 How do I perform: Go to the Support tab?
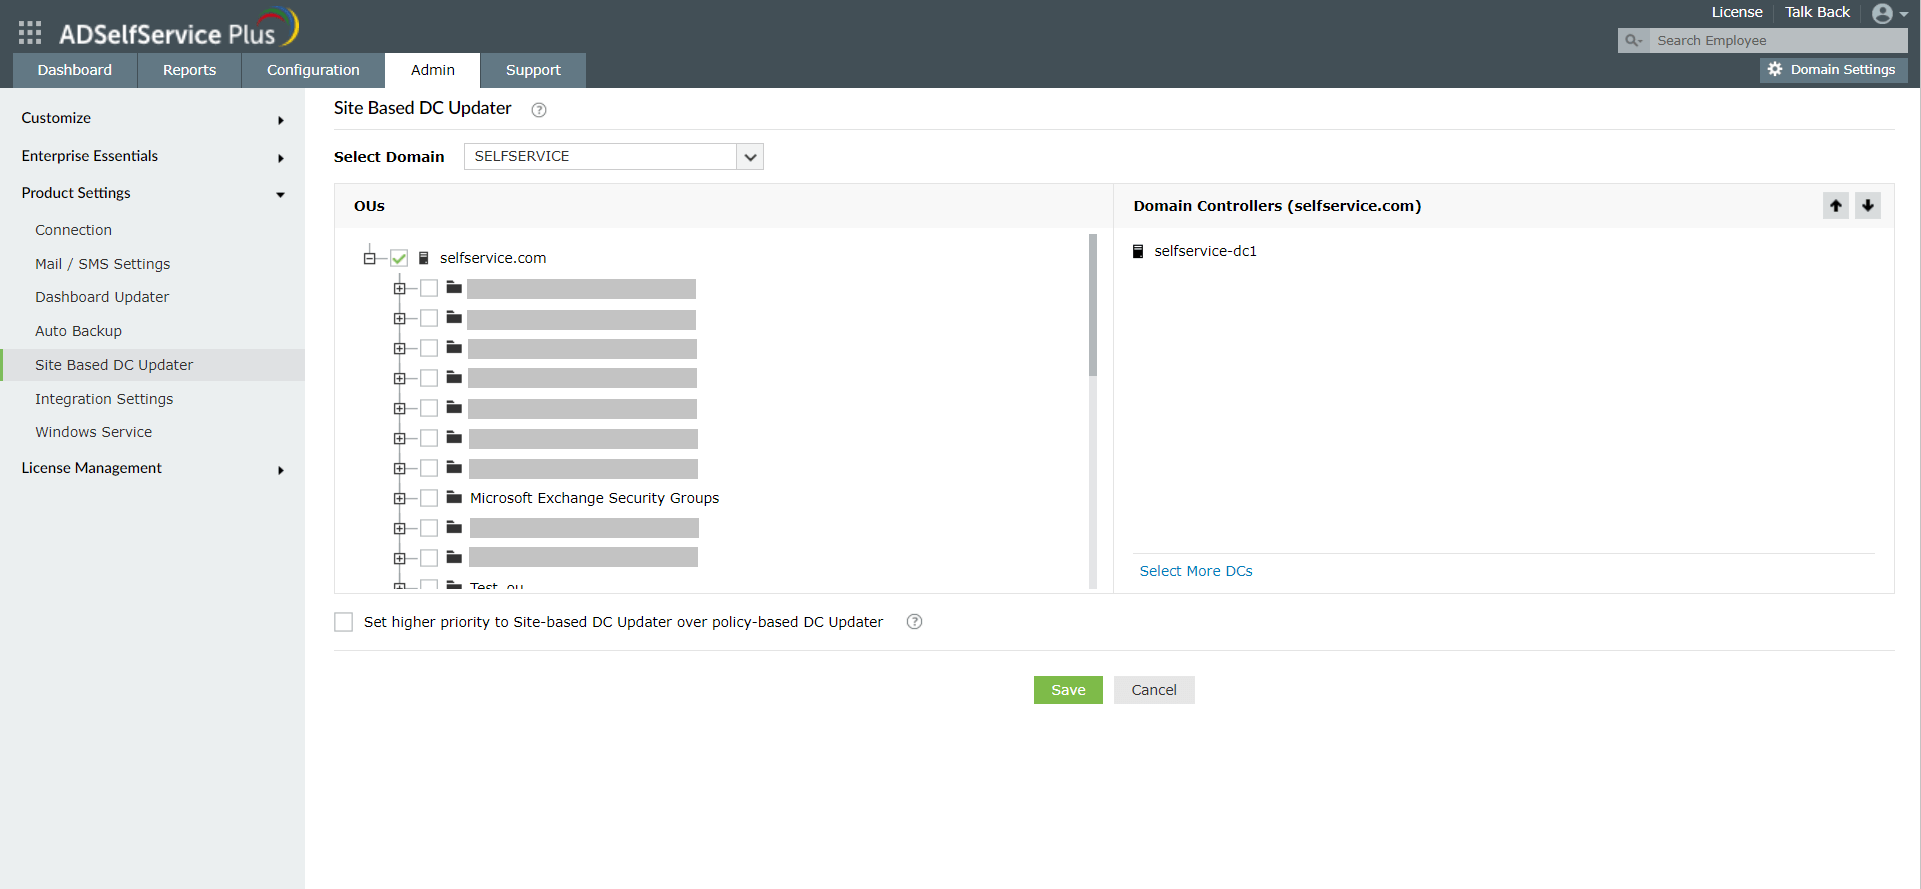pos(533,70)
